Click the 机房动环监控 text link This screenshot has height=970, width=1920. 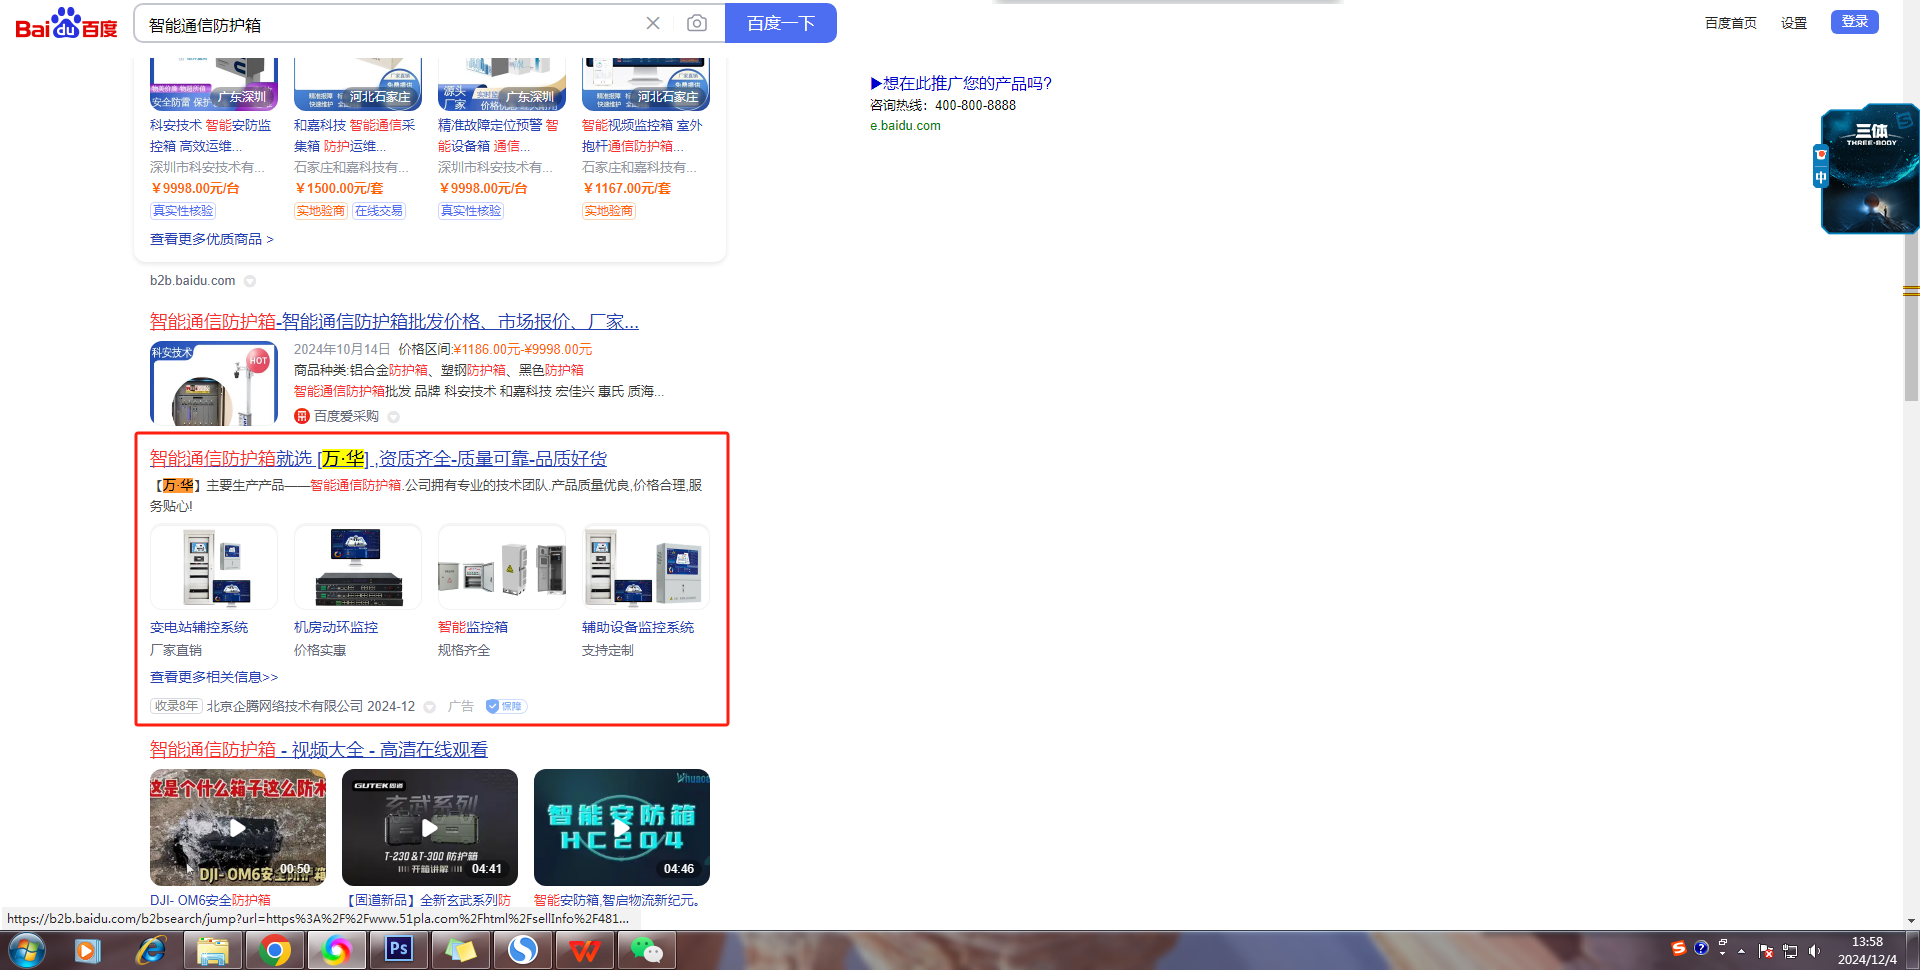(336, 627)
